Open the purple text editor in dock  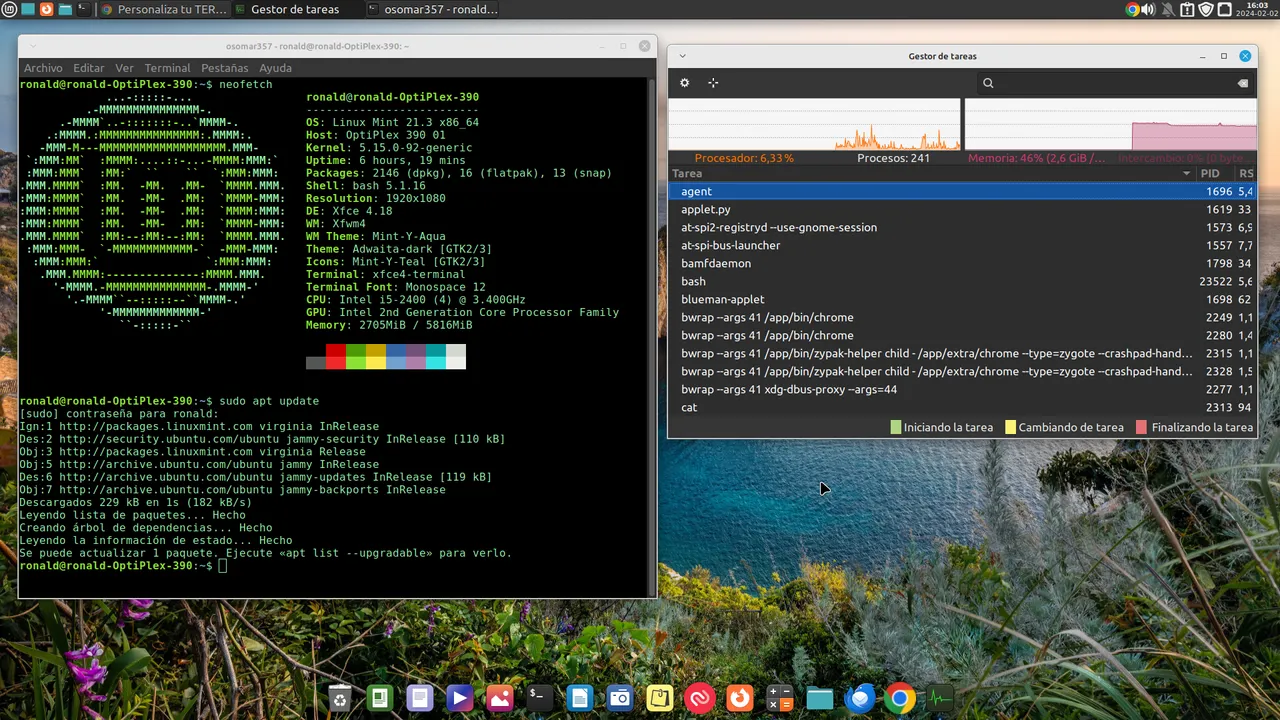point(420,699)
